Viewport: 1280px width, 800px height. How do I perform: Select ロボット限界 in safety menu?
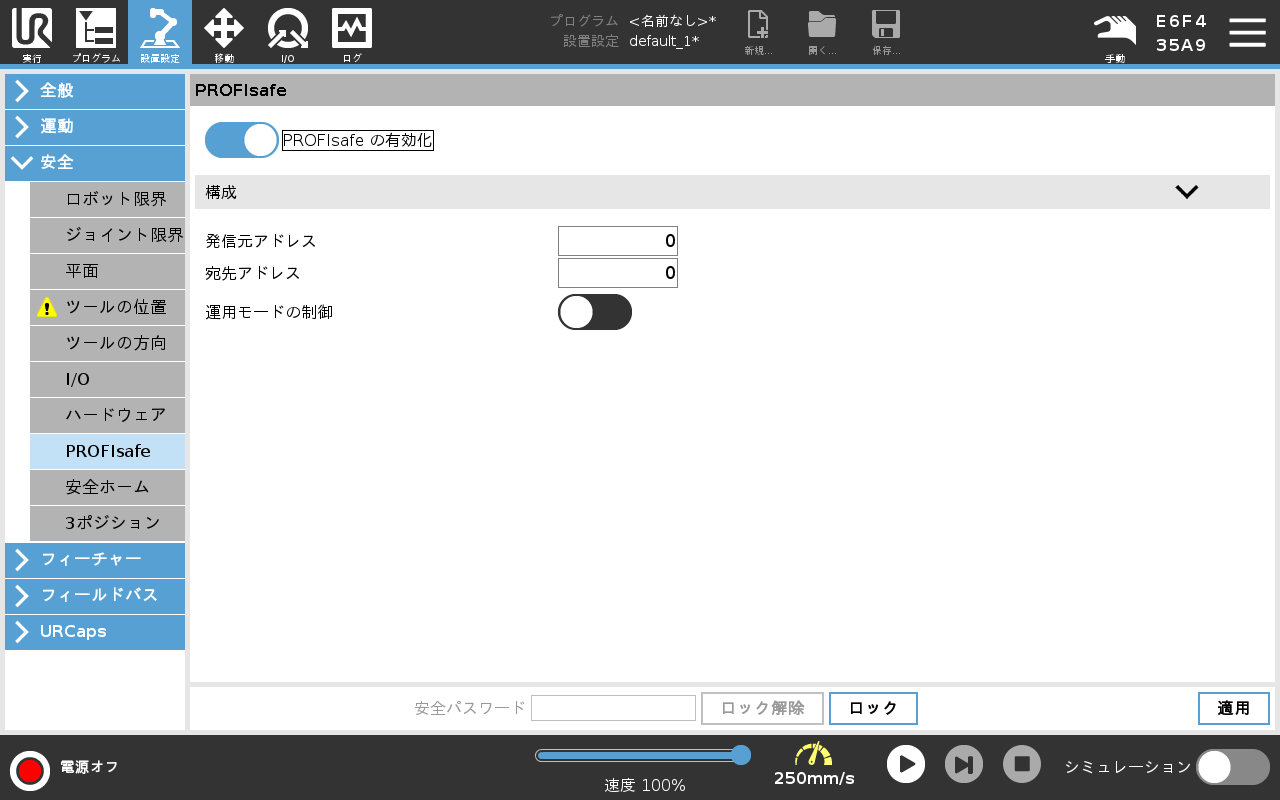[107, 199]
